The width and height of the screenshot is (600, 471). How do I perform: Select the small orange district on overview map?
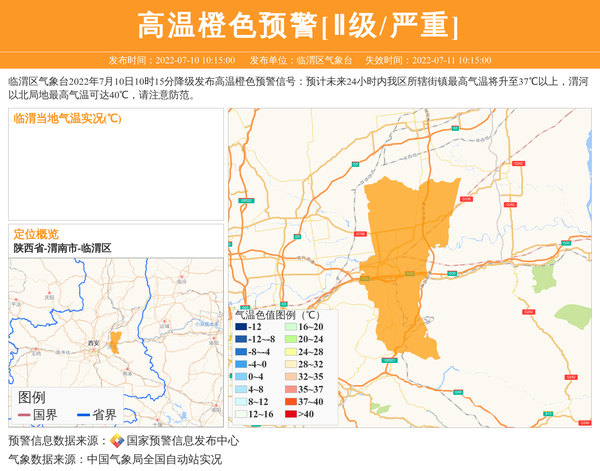pos(114,341)
